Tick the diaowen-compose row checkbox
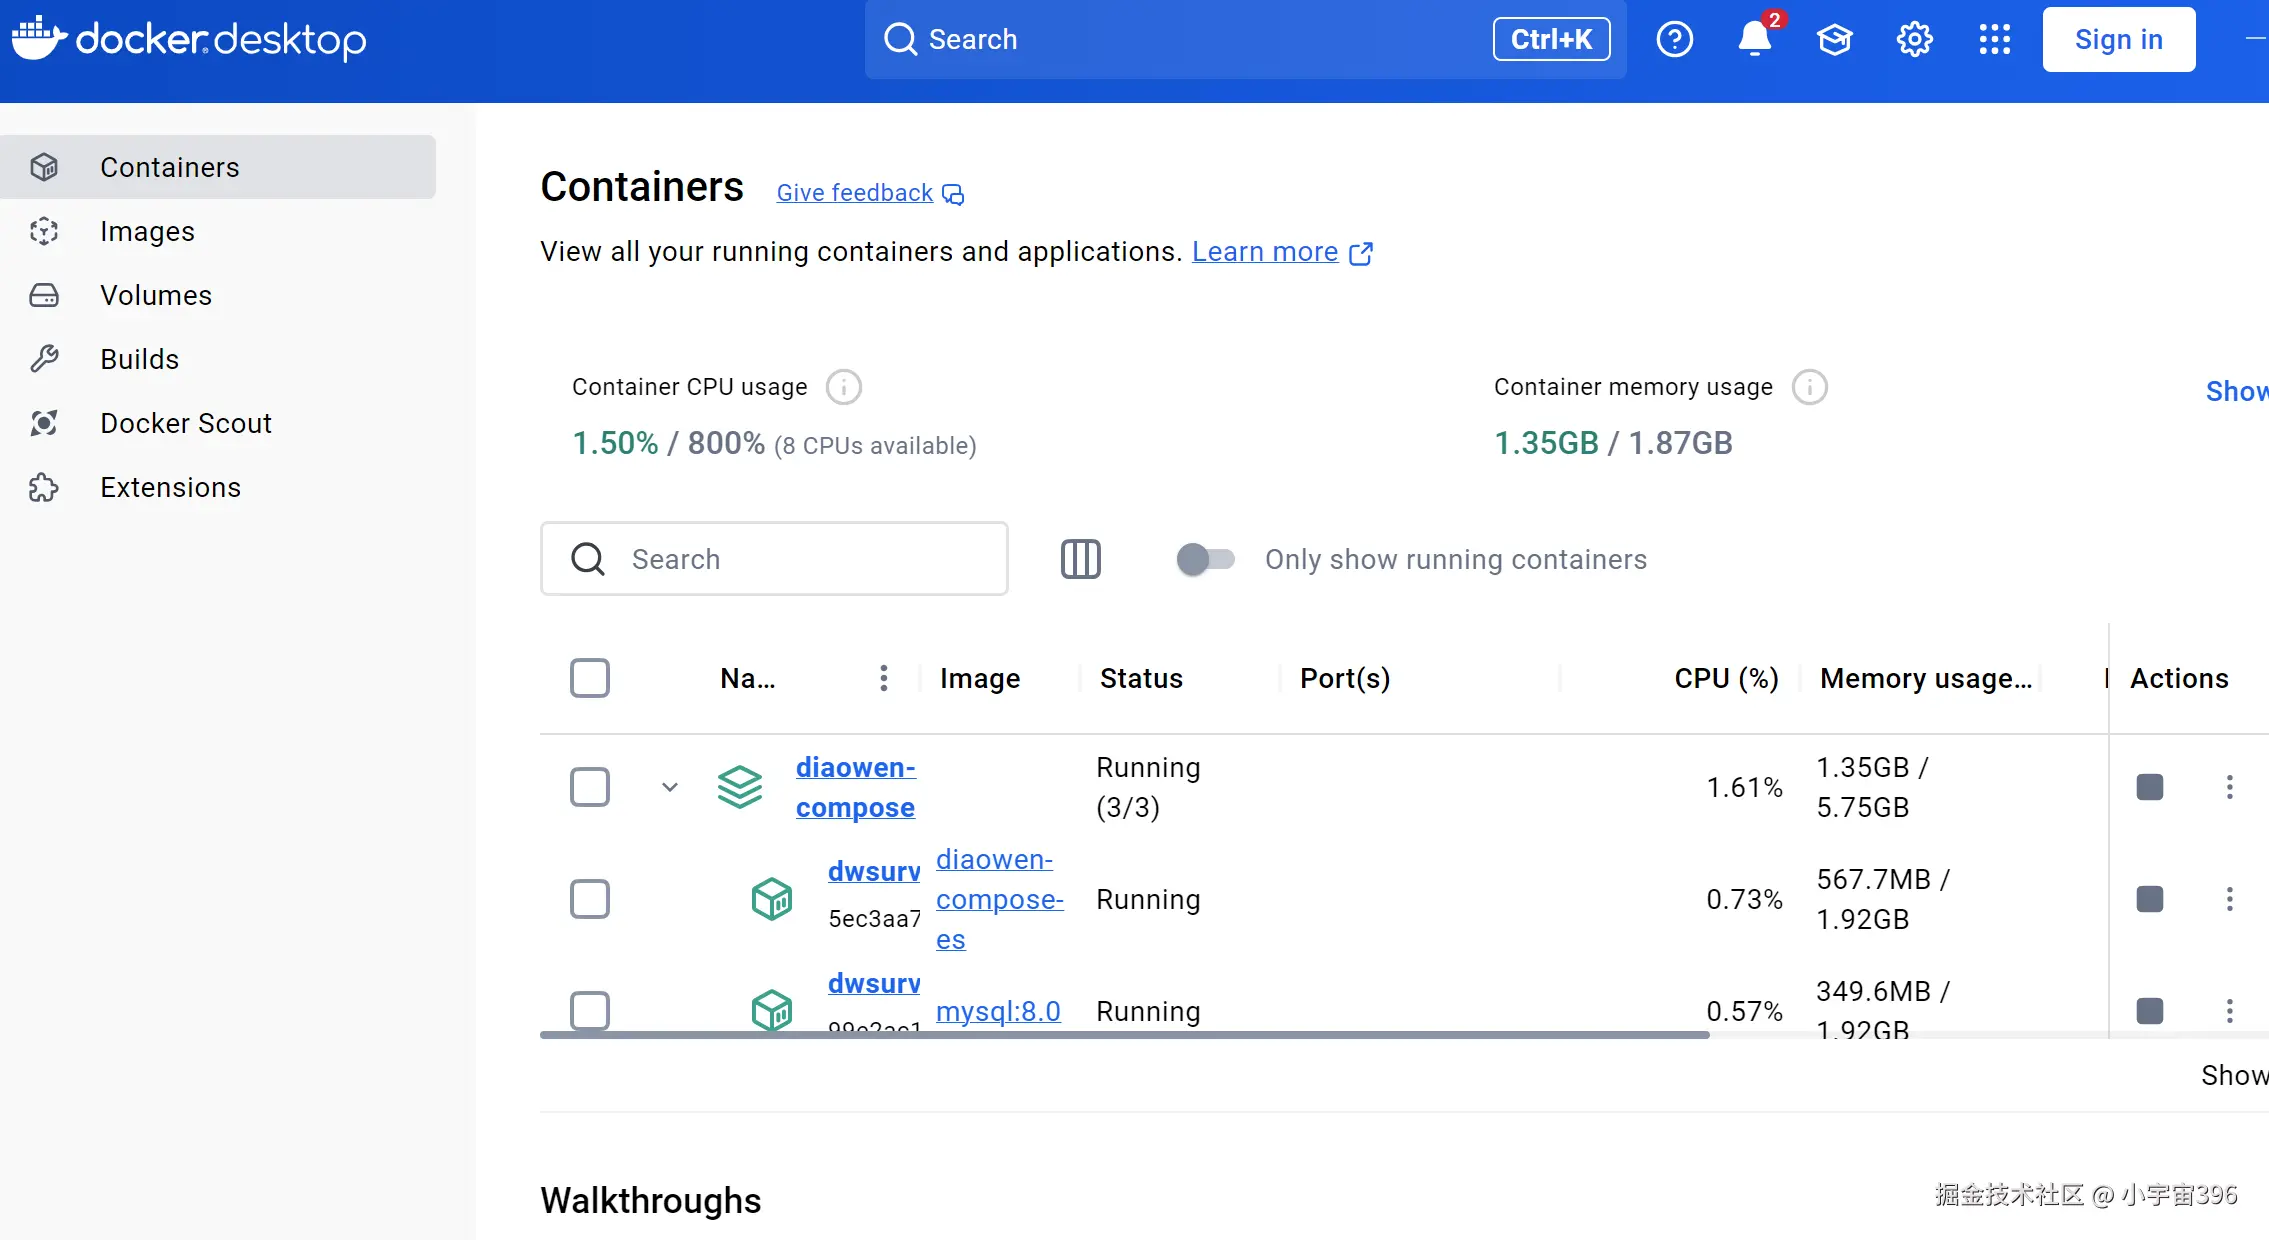The image size is (2269, 1240). (590, 787)
